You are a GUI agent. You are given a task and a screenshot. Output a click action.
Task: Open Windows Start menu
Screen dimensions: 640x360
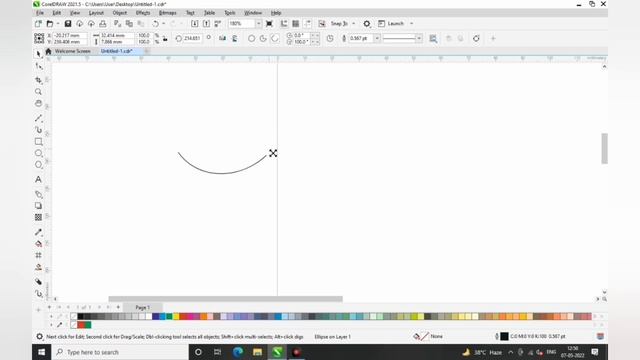42,352
